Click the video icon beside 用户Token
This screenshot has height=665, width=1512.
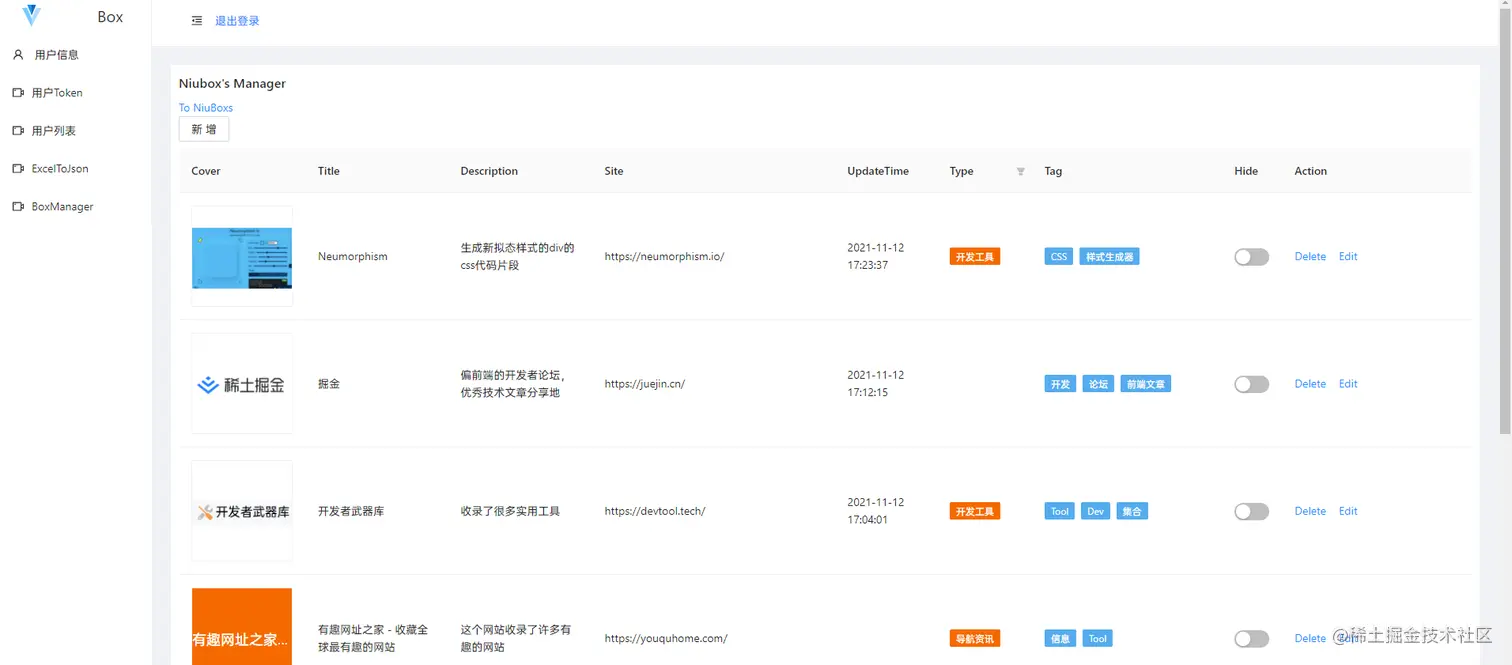click(18, 93)
